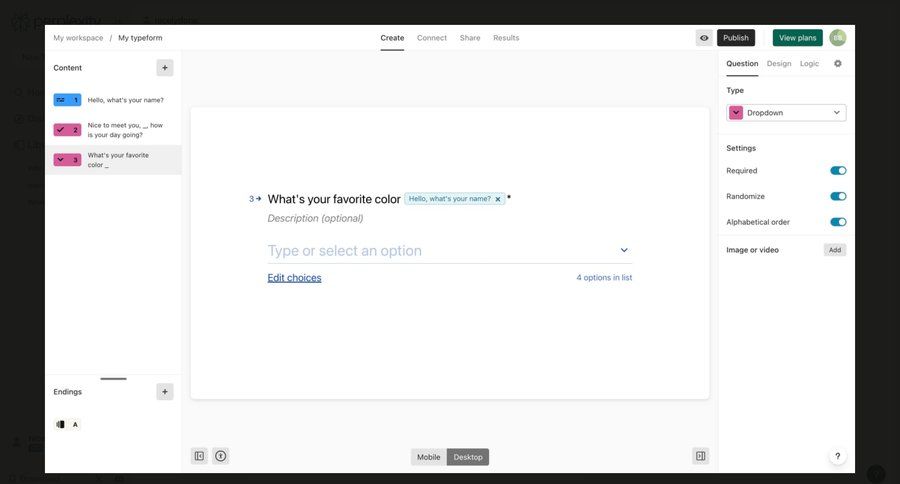Switch to the Share tab
Image resolution: width=900 pixels, height=484 pixels.
tap(470, 38)
